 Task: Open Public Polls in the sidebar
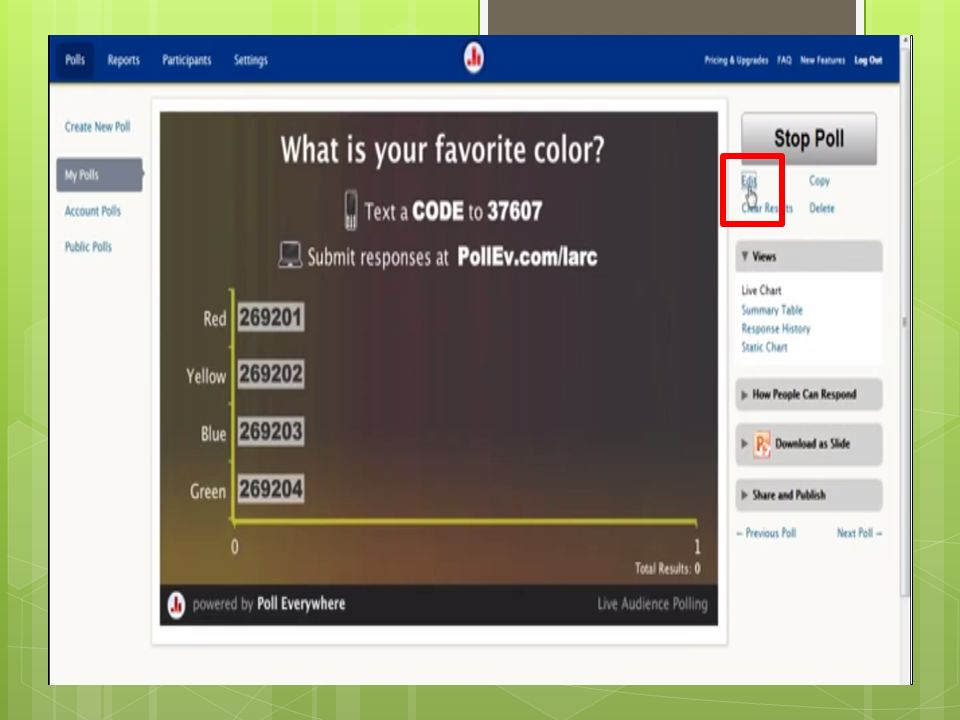88,247
